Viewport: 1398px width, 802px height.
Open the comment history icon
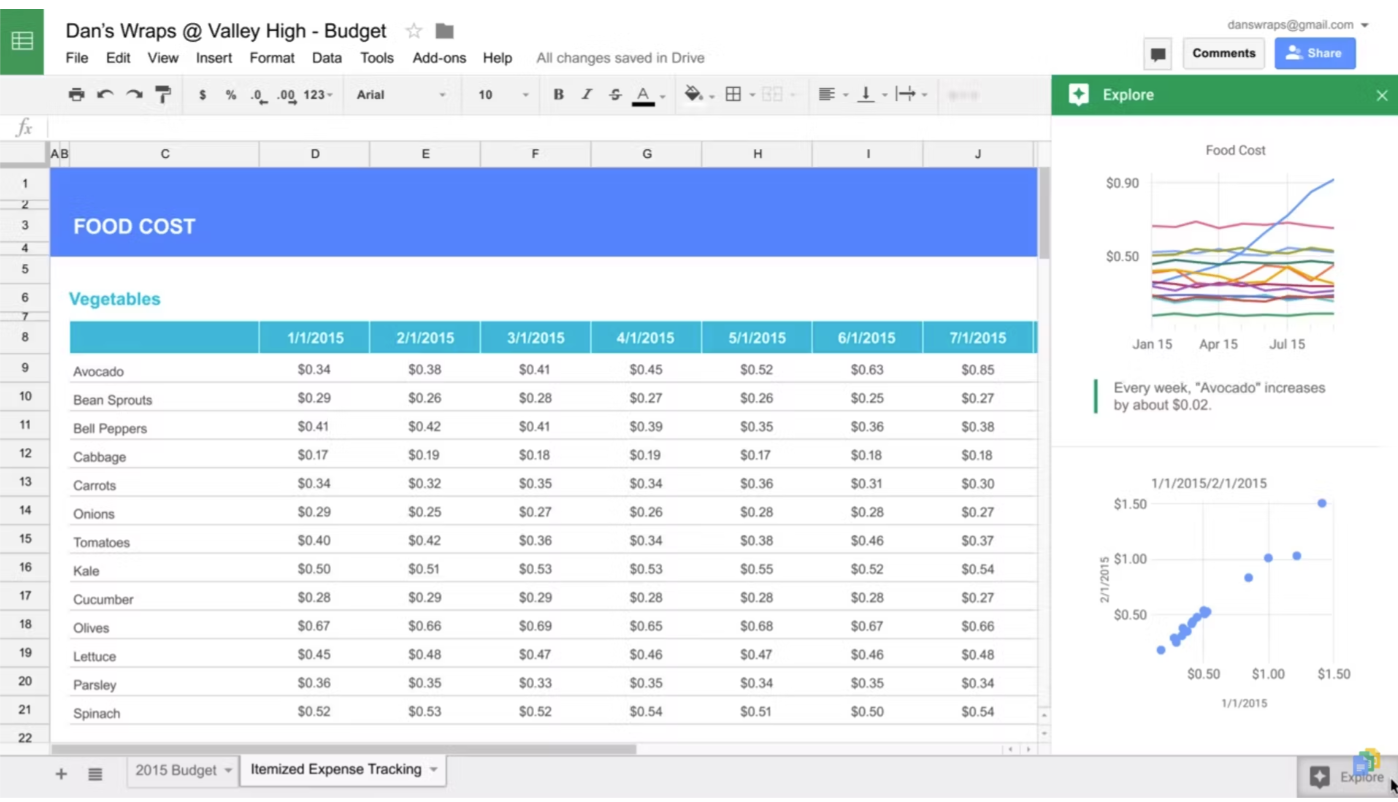[1157, 54]
